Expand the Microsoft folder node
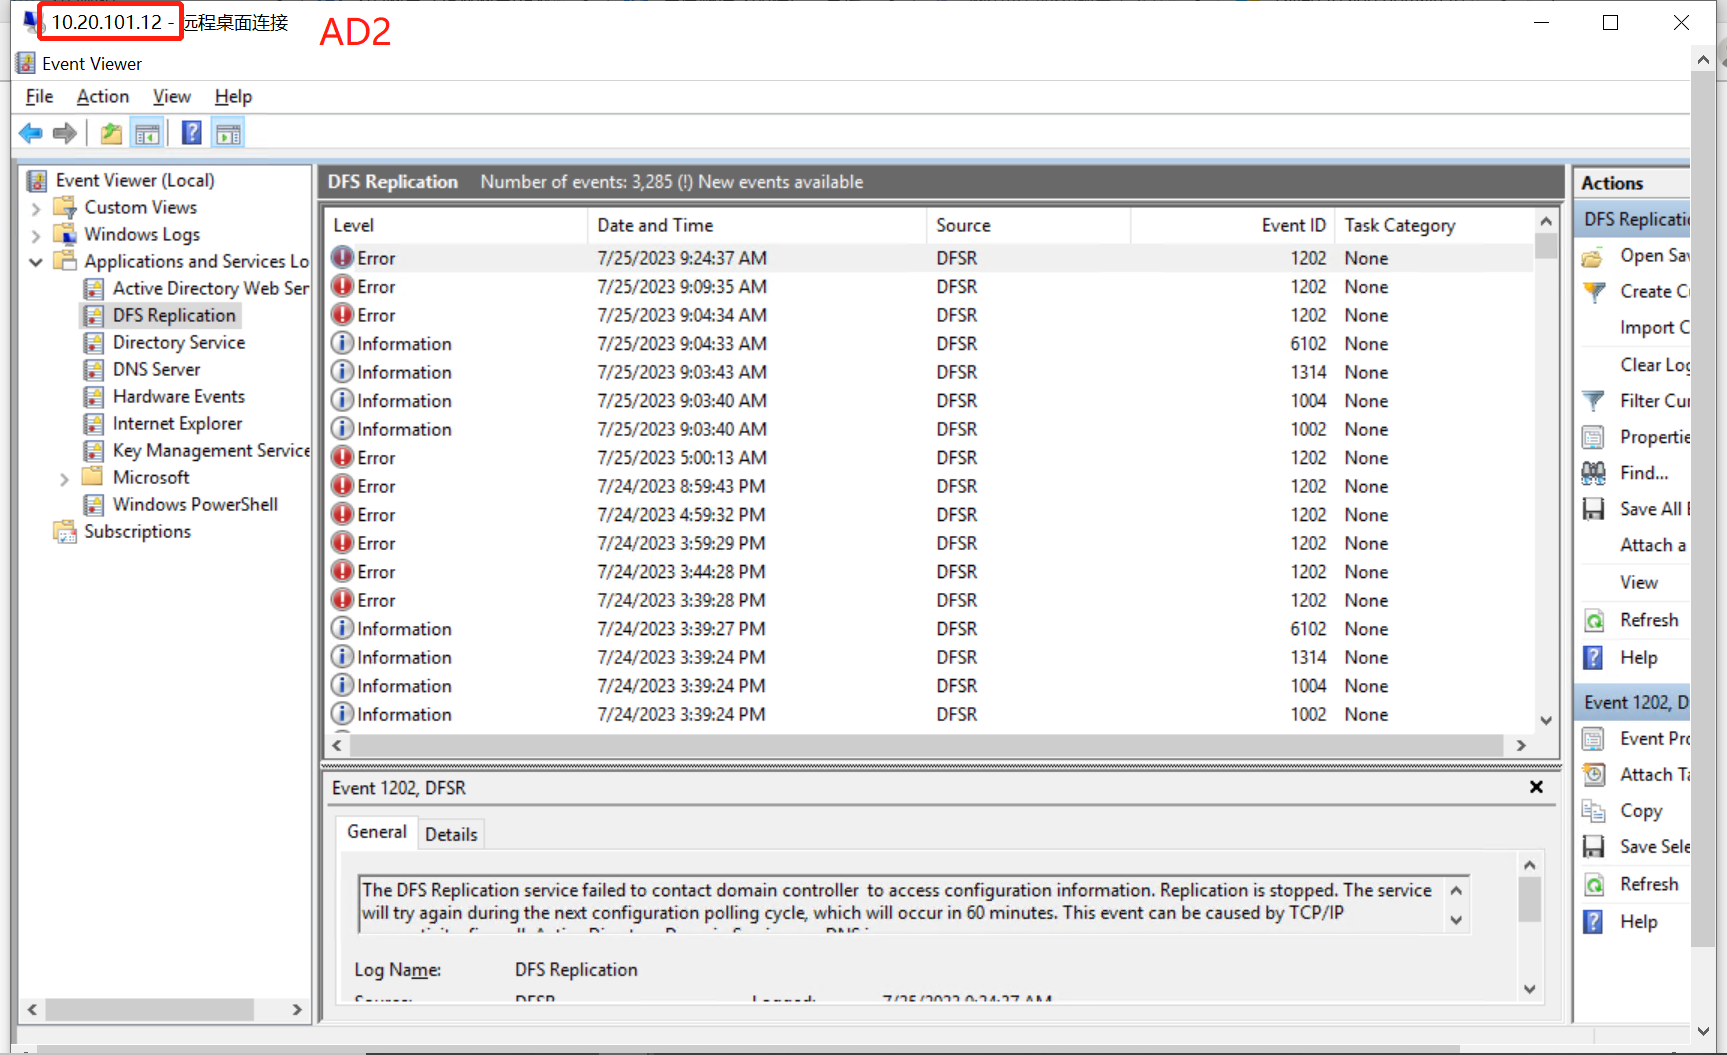This screenshot has width=1727, height=1055. tap(64, 478)
